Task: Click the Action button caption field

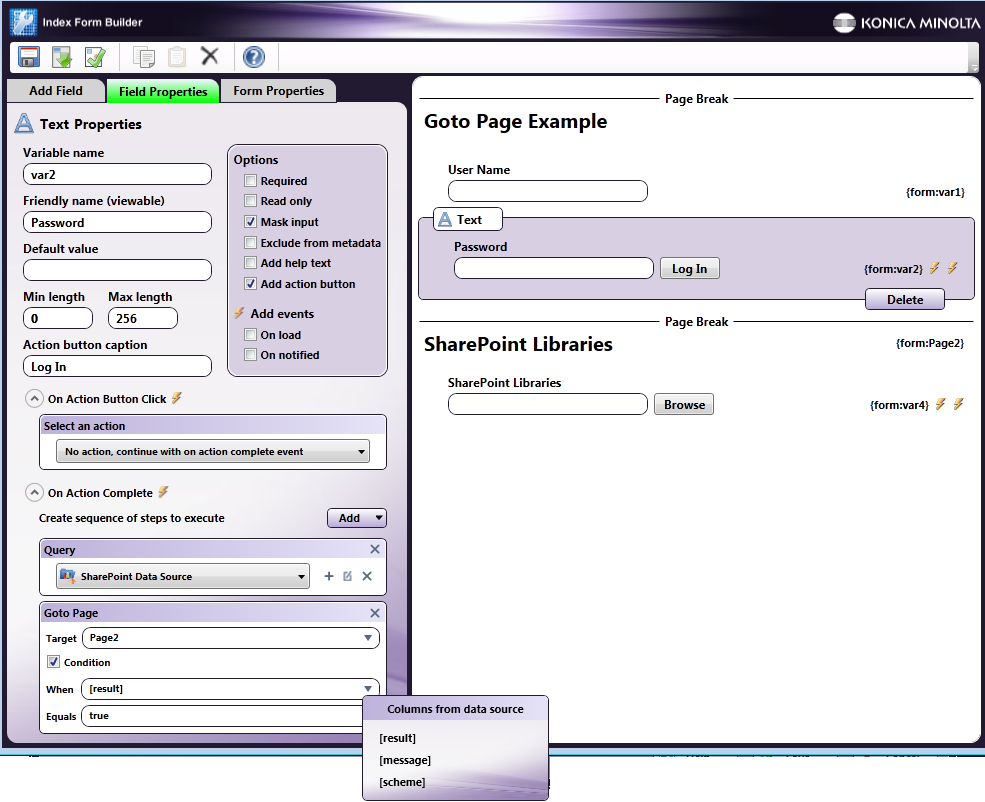Action: 117,366
